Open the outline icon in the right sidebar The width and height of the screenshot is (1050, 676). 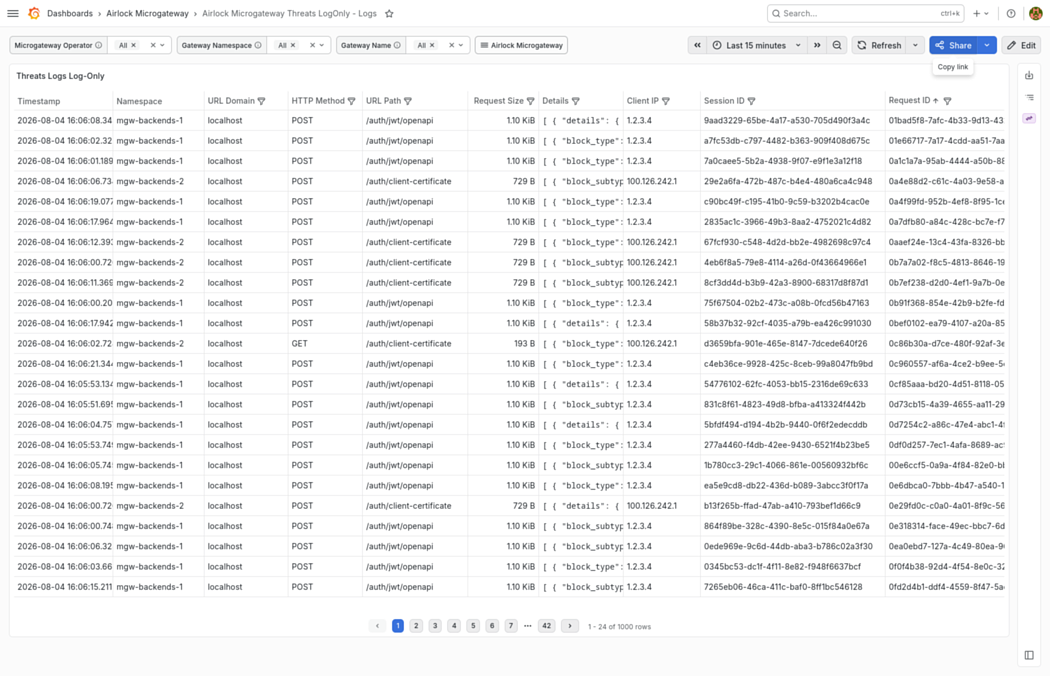1029,97
